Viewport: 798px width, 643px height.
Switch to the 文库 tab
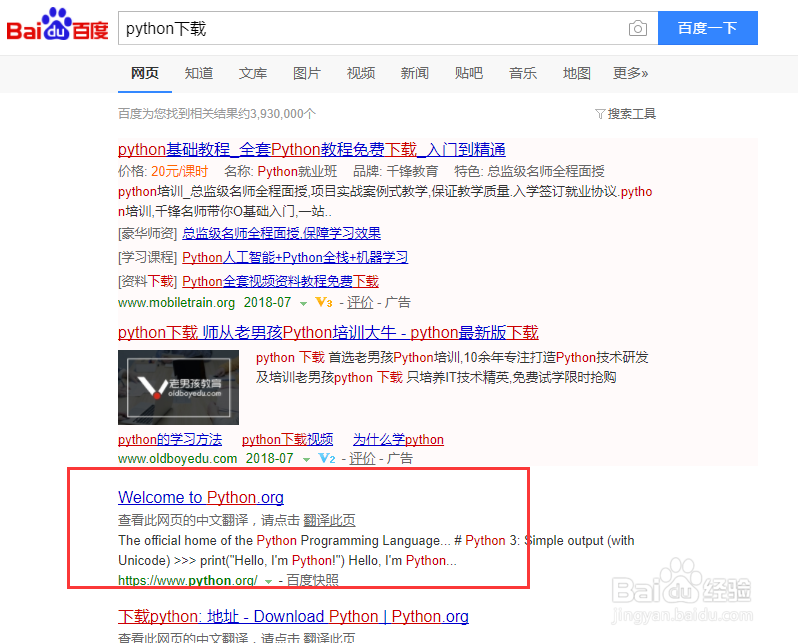coord(253,73)
